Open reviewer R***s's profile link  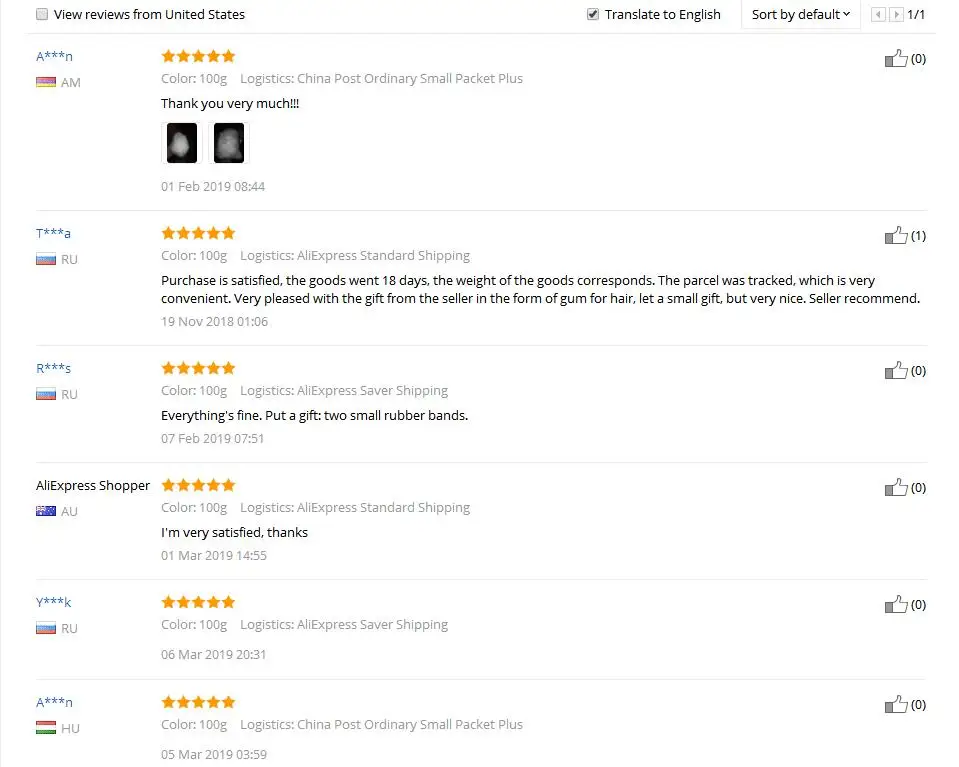pyautogui.click(x=53, y=368)
